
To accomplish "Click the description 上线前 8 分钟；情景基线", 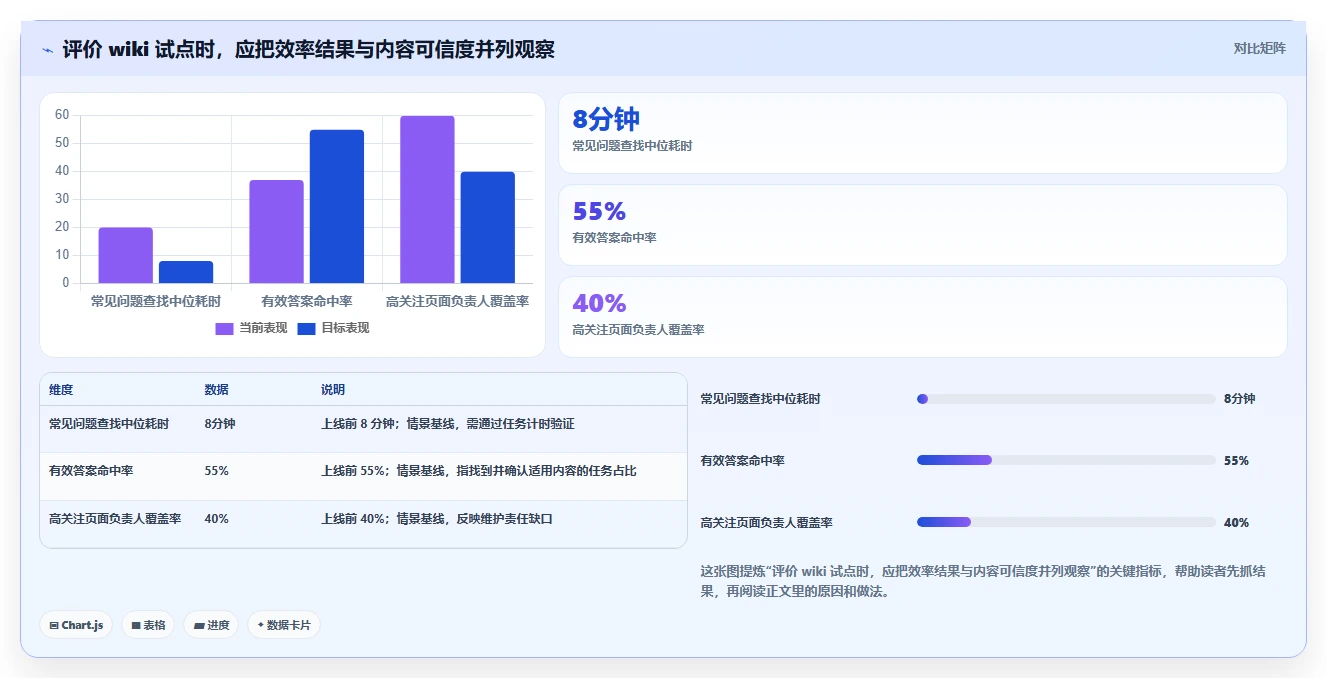I will pyautogui.click(x=448, y=424).
